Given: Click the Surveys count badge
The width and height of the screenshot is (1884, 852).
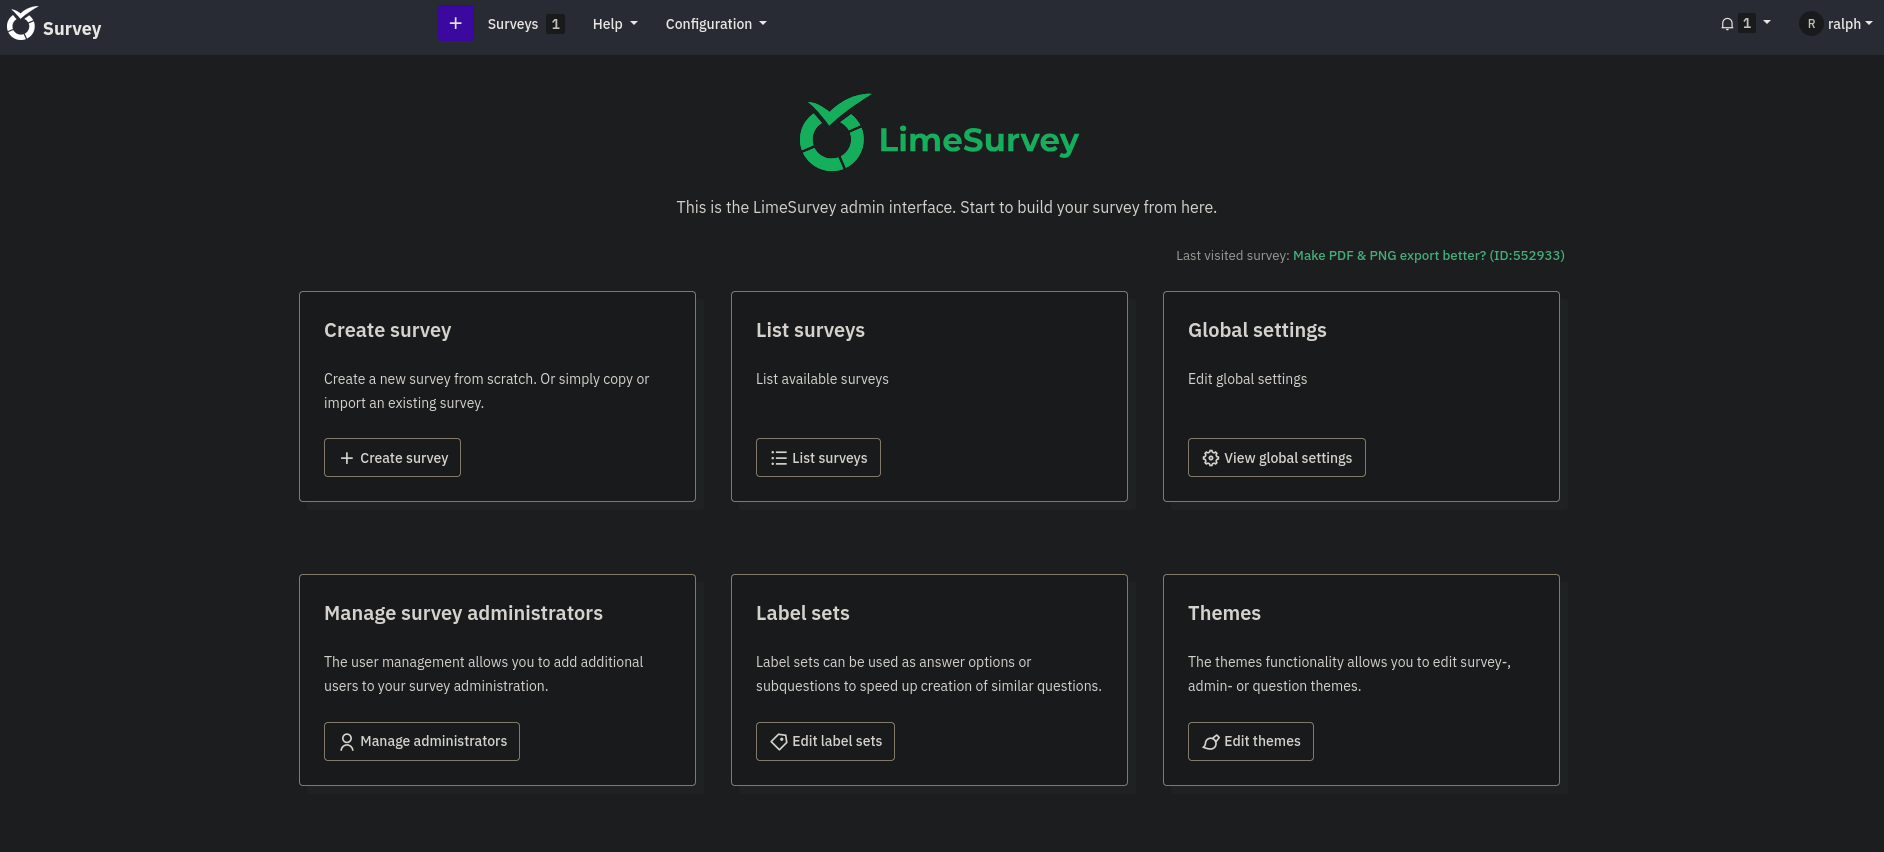Looking at the screenshot, I should click(556, 24).
